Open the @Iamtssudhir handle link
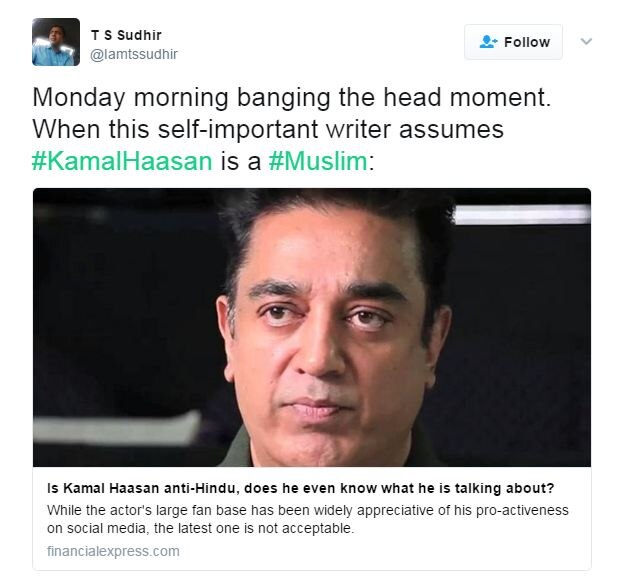The width and height of the screenshot is (624, 582). click(134, 54)
